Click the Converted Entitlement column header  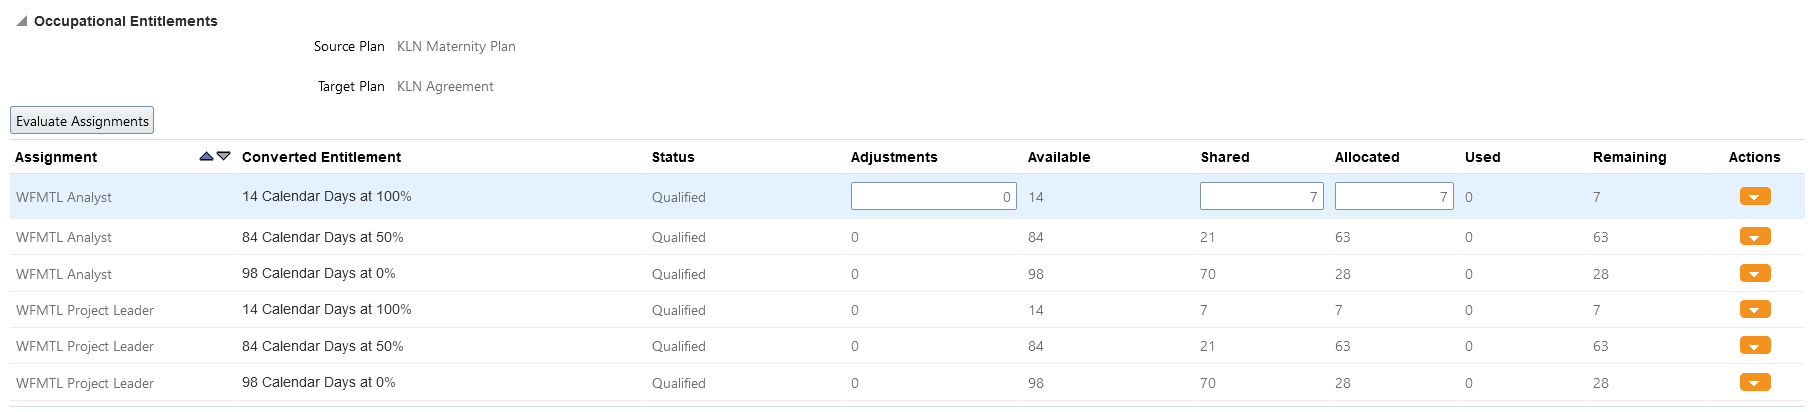coord(321,157)
